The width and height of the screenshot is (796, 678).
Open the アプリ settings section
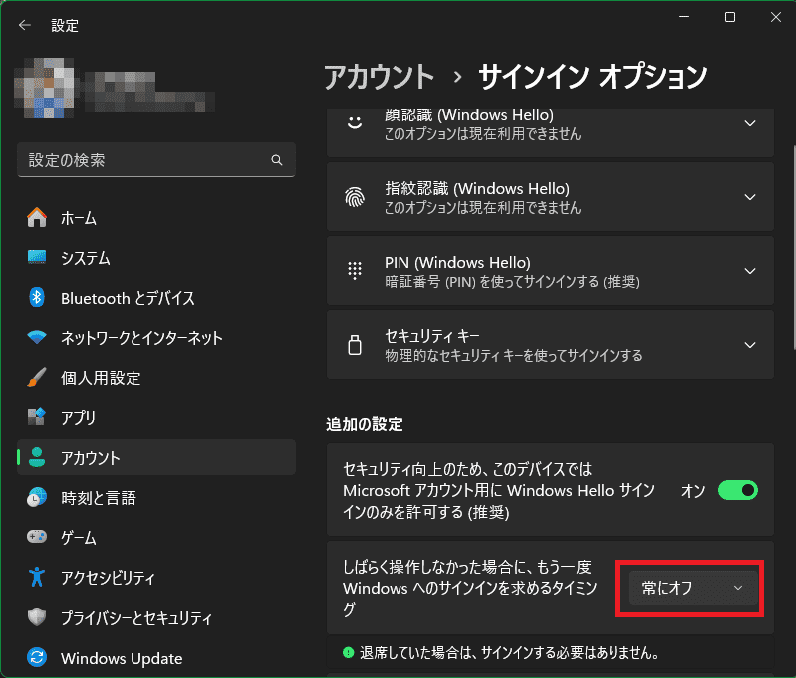click(78, 418)
